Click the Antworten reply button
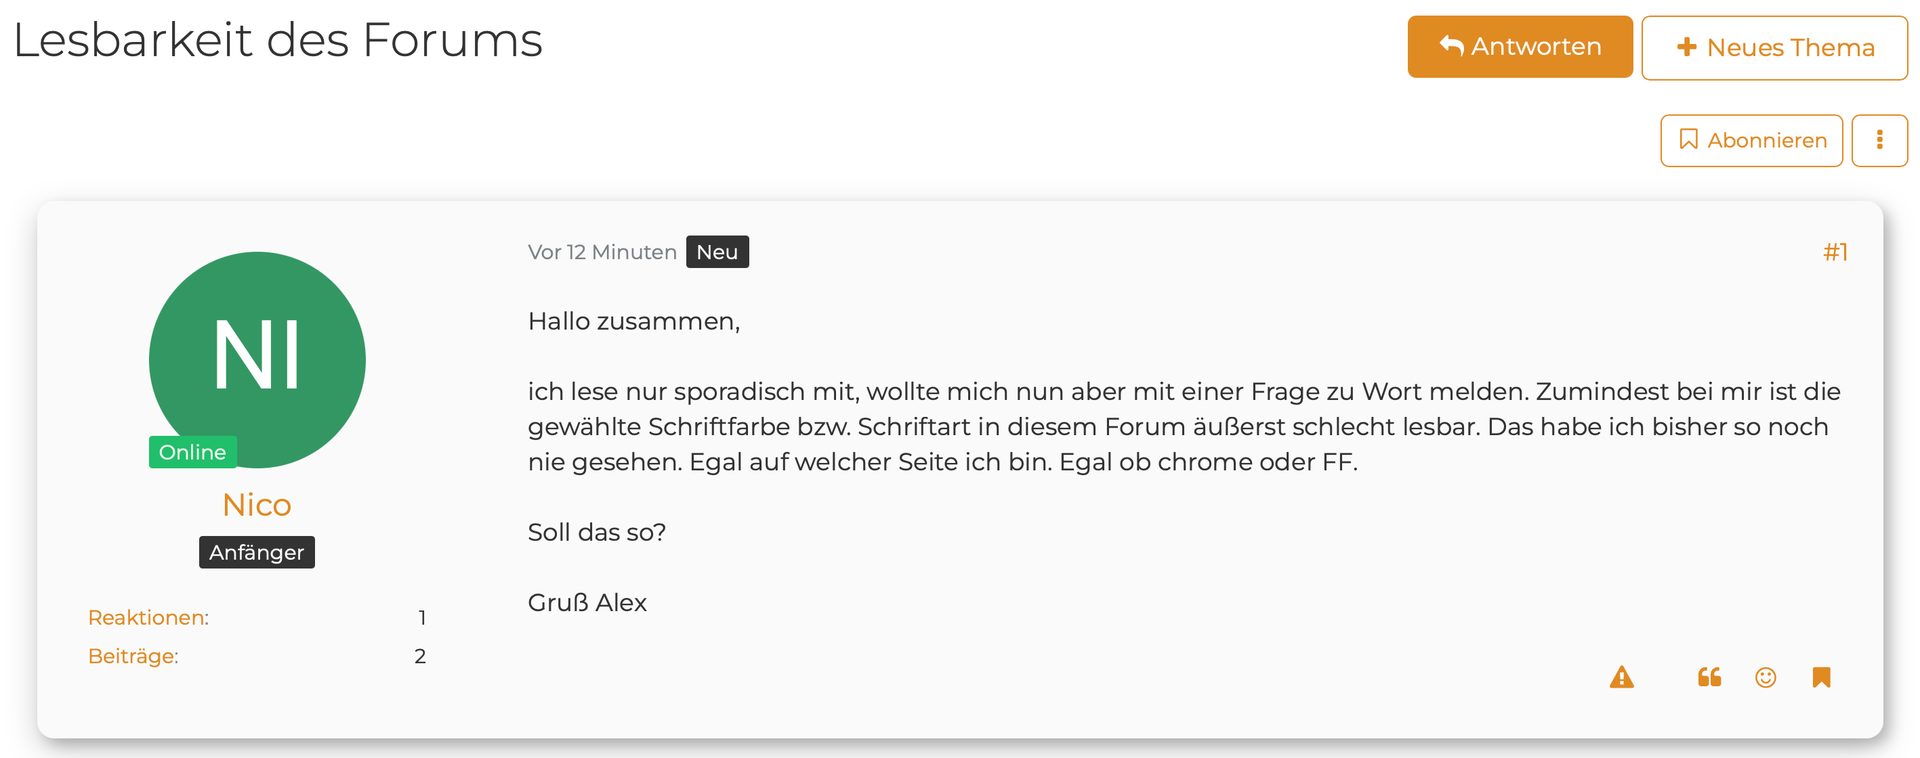This screenshot has height=758, width=1920. 1519,47
